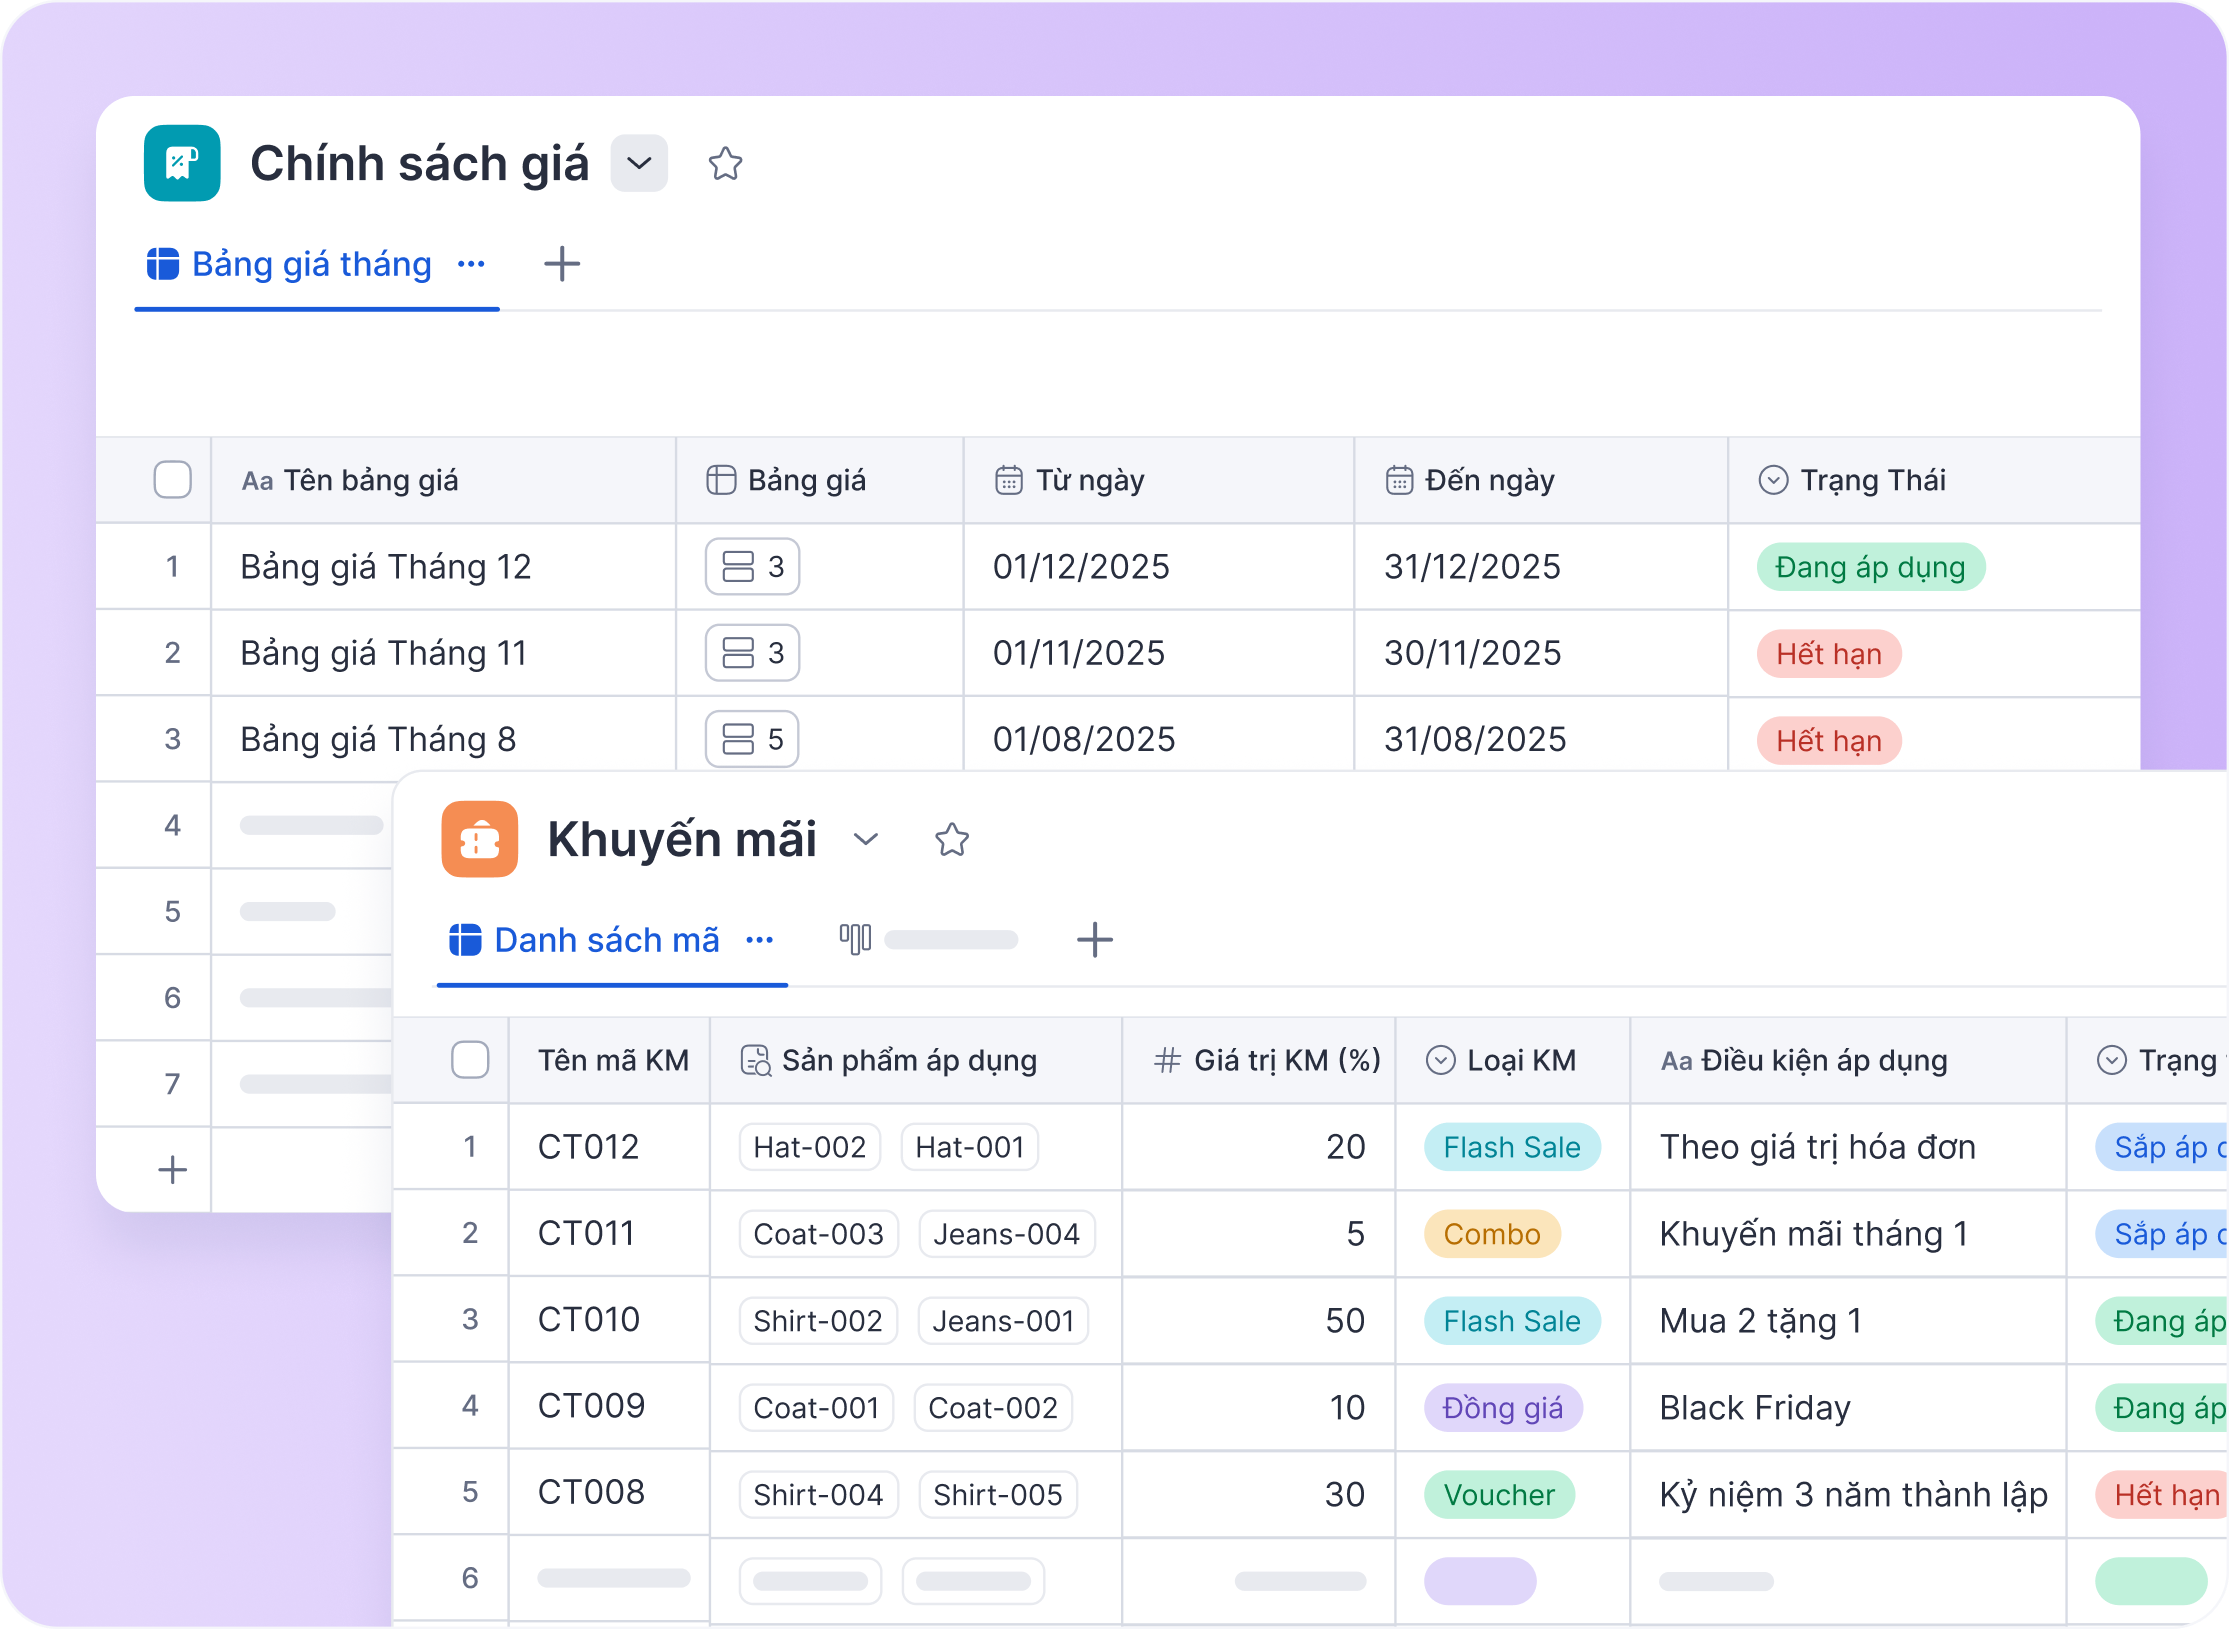Screen dimensions: 2229x1629
Task: Click the orange Khuyến mãi app icon
Action: coord(479,839)
